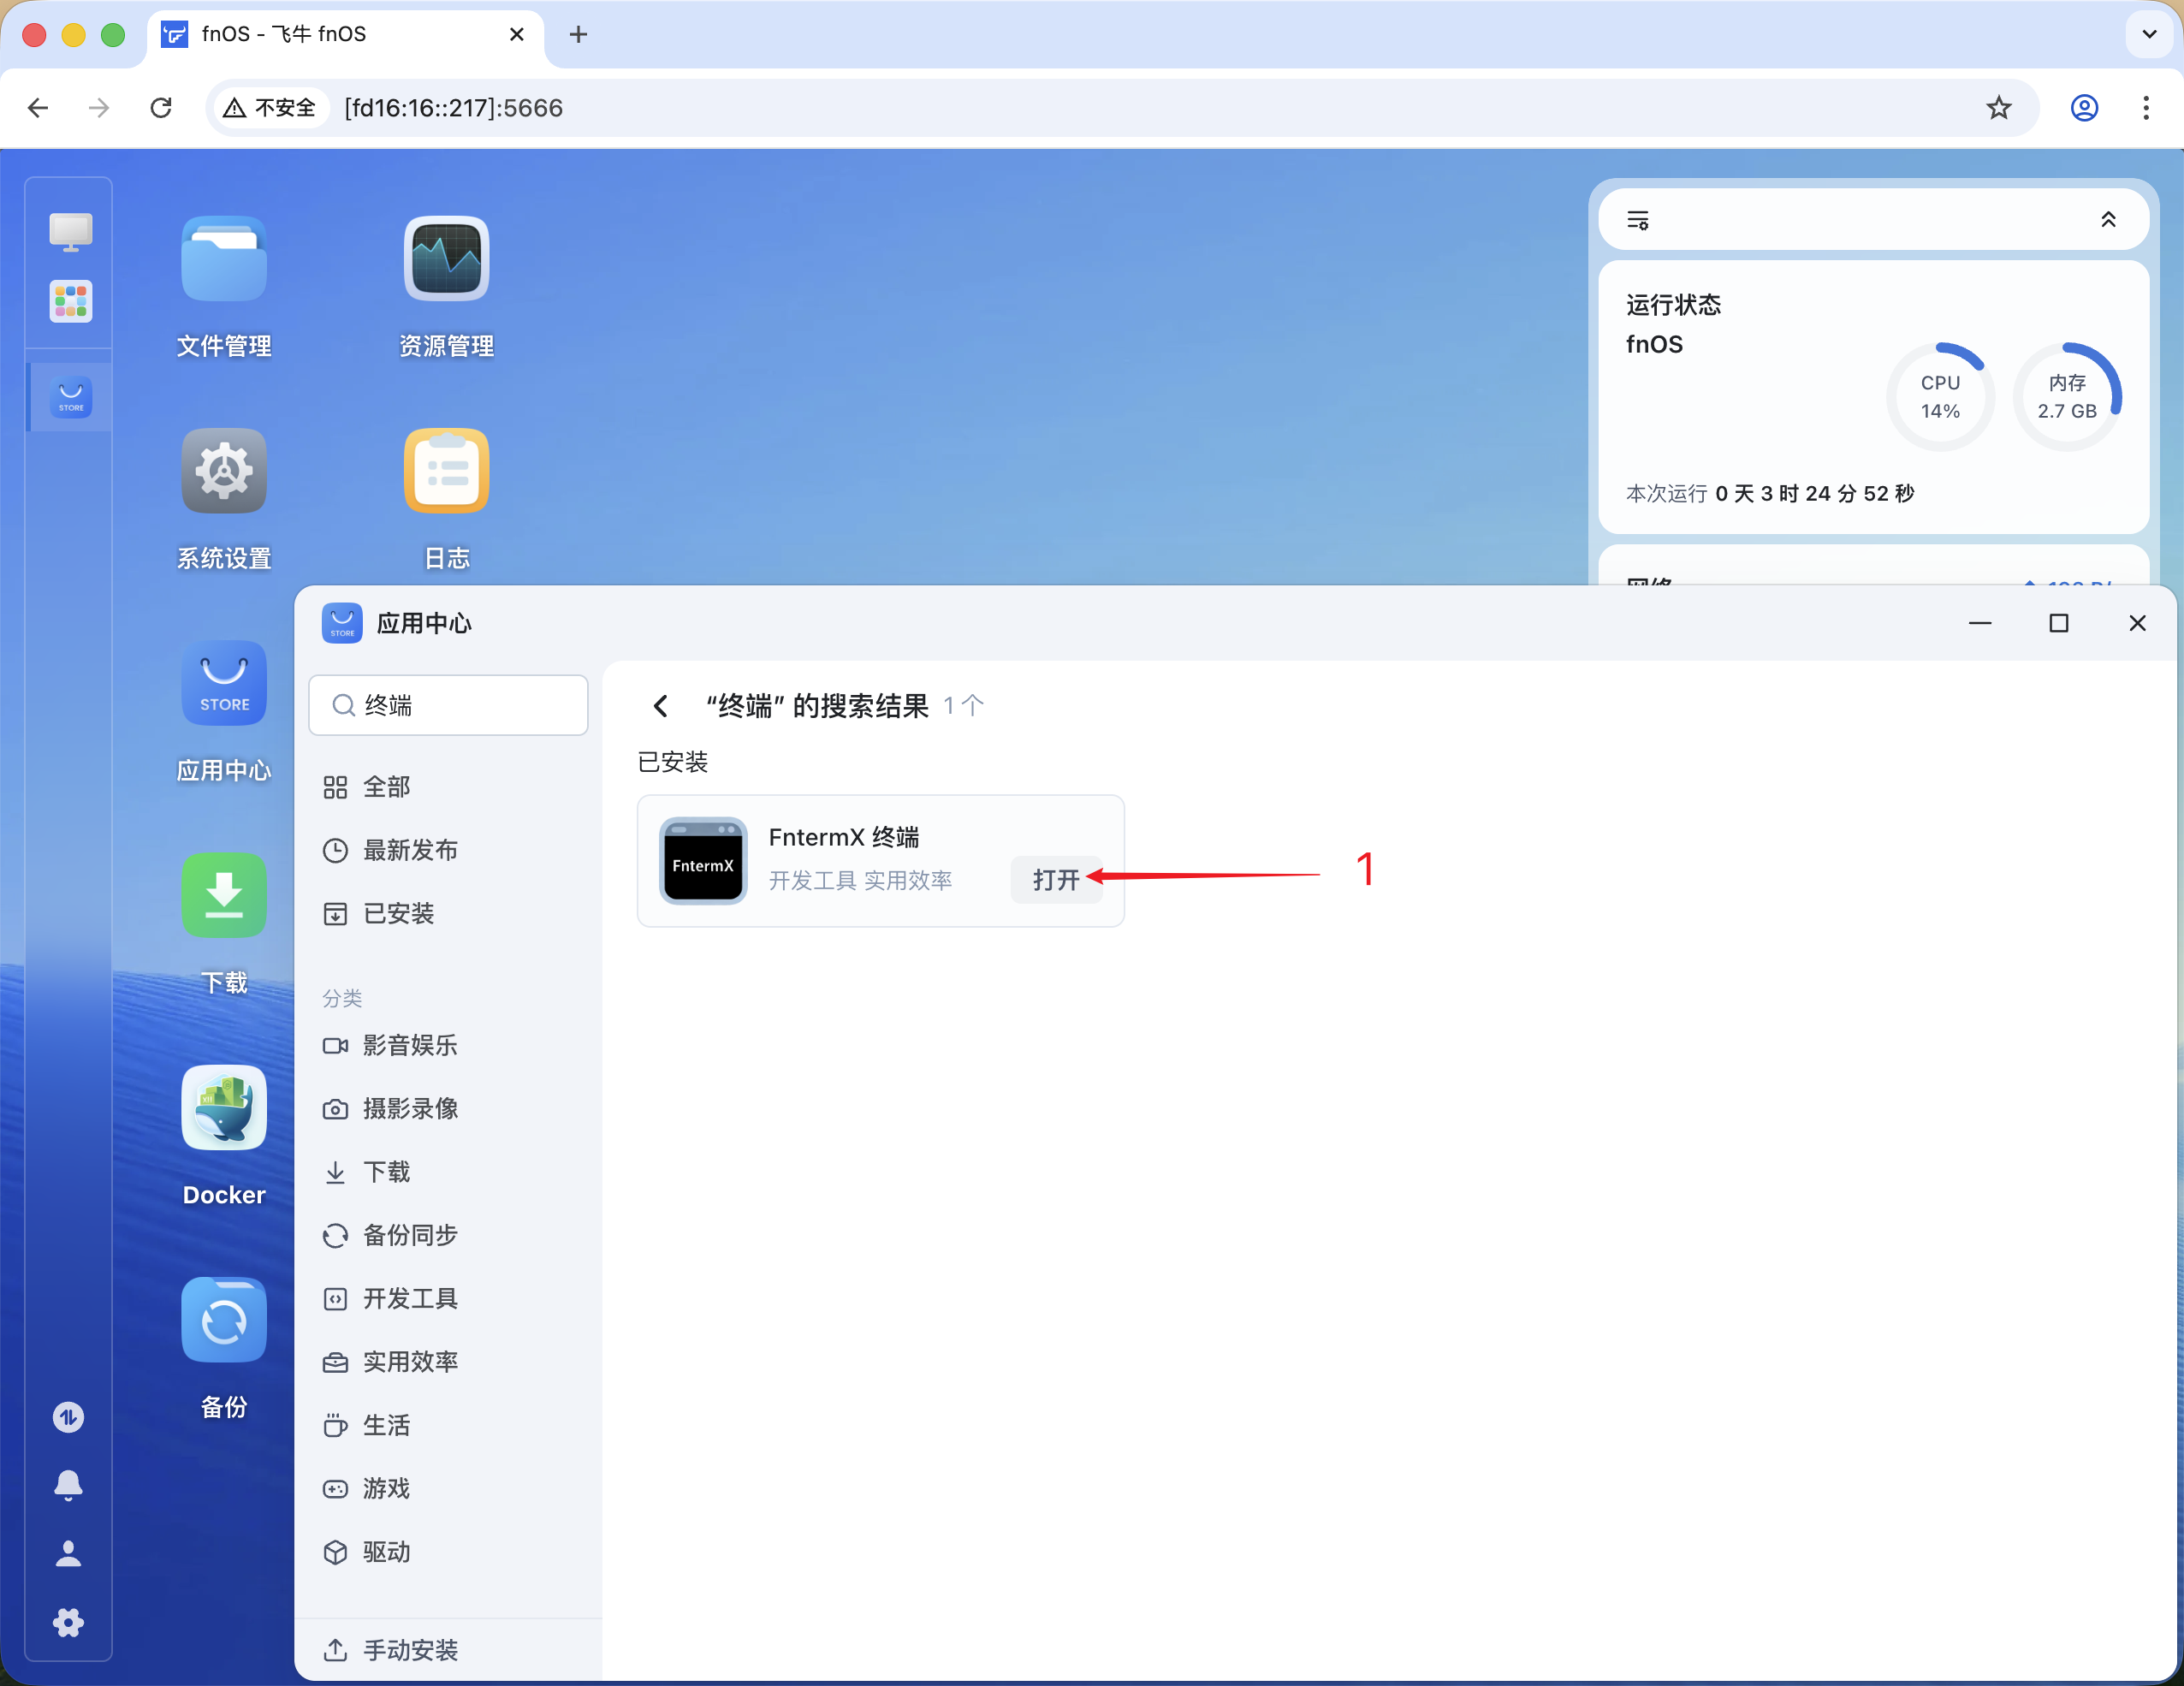Click the notification bell in the sidebar
The width and height of the screenshot is (2184, 1686).
coord(67,1485)
